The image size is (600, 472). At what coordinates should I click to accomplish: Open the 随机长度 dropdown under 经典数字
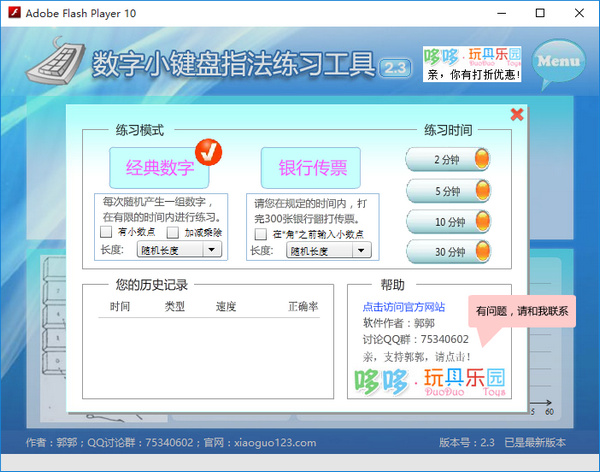[179, 250]
